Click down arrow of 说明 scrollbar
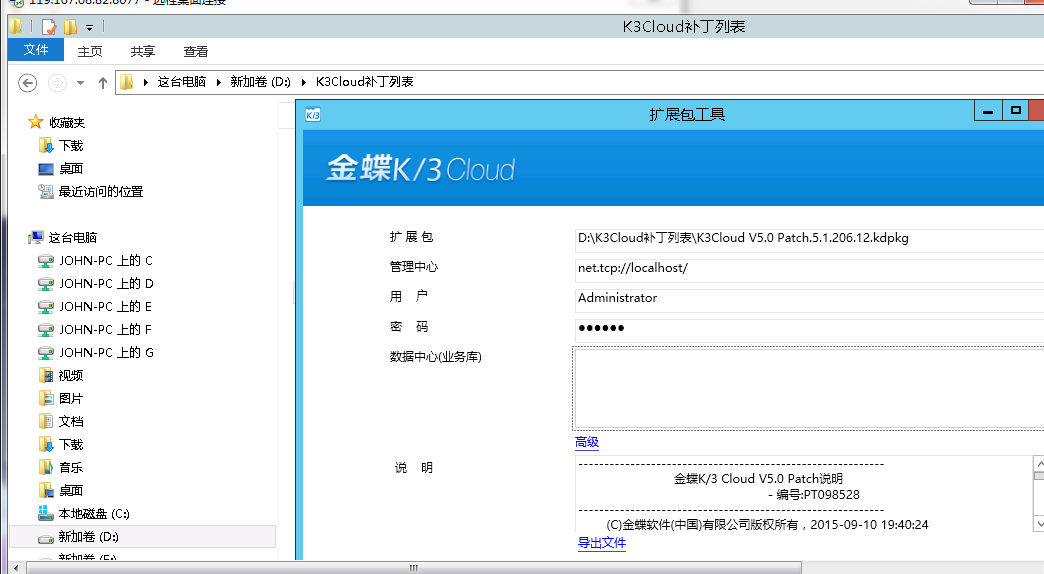Screen dimensions: 1044x574 (1039, 523)
